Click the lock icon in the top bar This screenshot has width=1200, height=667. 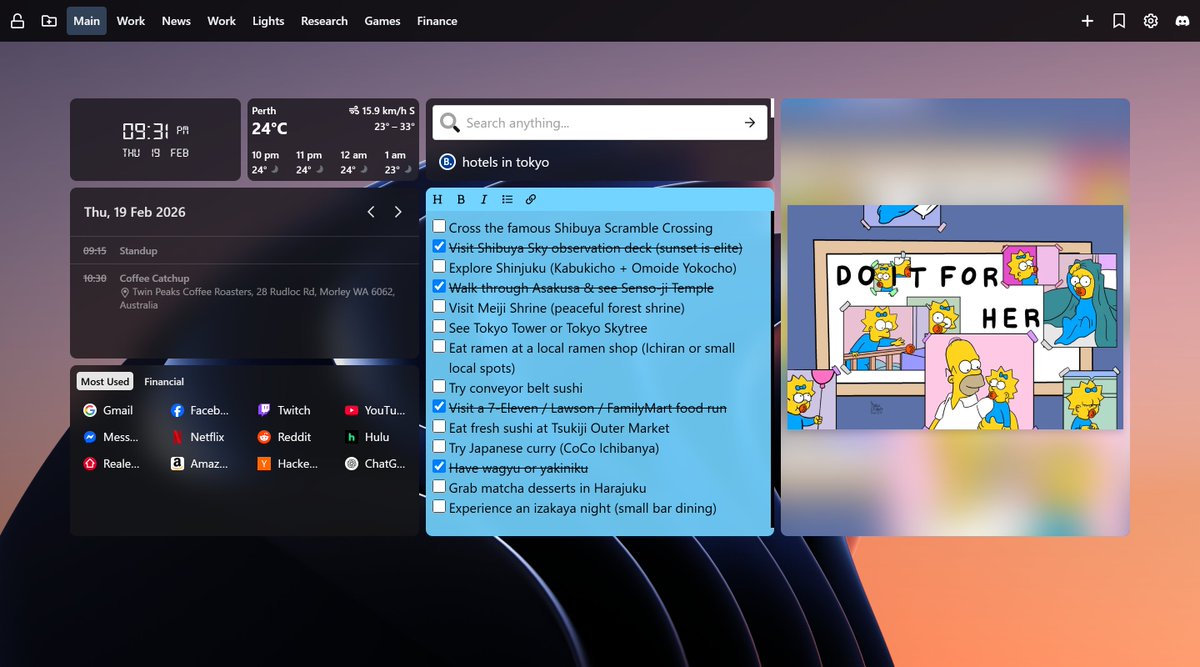click(x=17, y=21)
